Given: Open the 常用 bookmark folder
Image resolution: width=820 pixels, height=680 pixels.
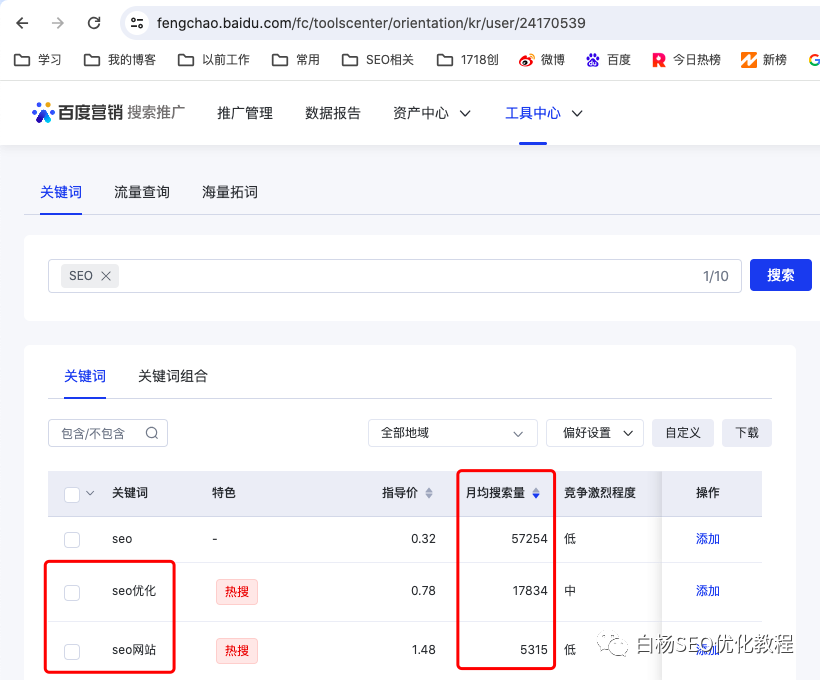Looking at the screenshot, I should (x=296, y=60).
